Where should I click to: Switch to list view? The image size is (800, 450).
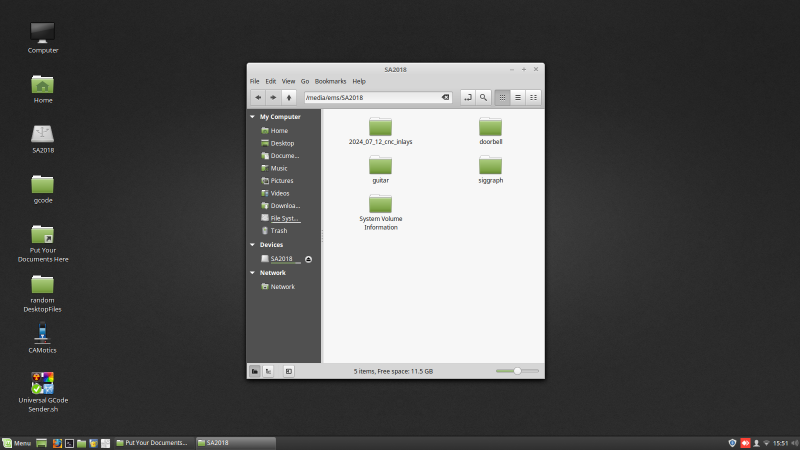518,97
